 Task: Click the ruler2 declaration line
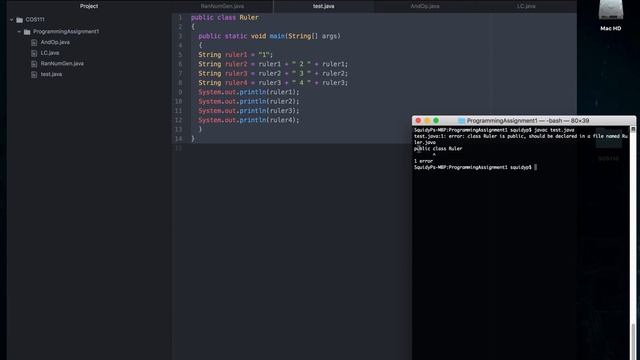[273, 64]
